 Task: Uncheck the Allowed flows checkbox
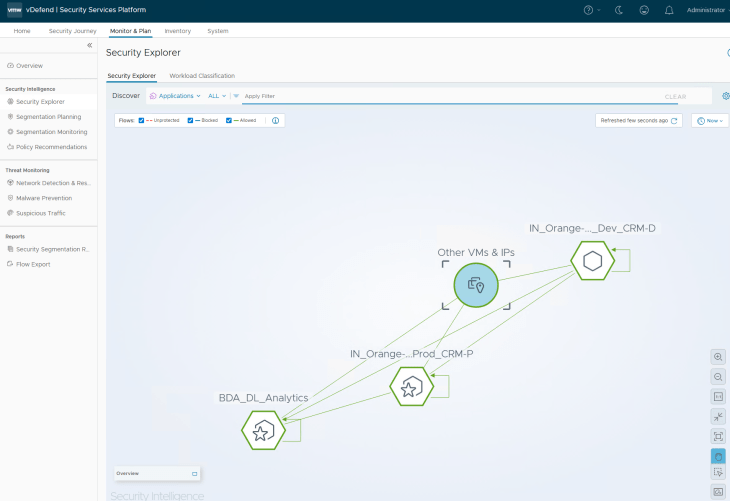(229, 120)
